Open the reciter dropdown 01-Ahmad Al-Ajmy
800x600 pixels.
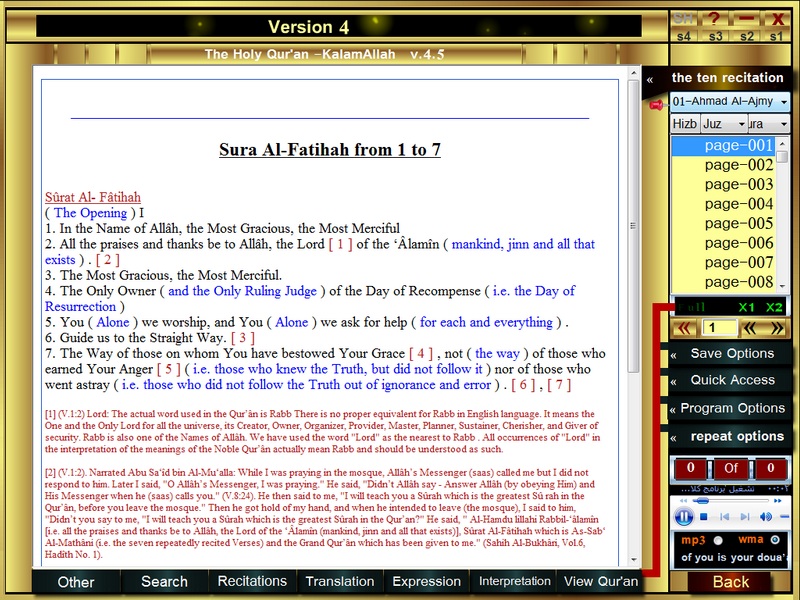pyautogui.click(x=729, y=102)
